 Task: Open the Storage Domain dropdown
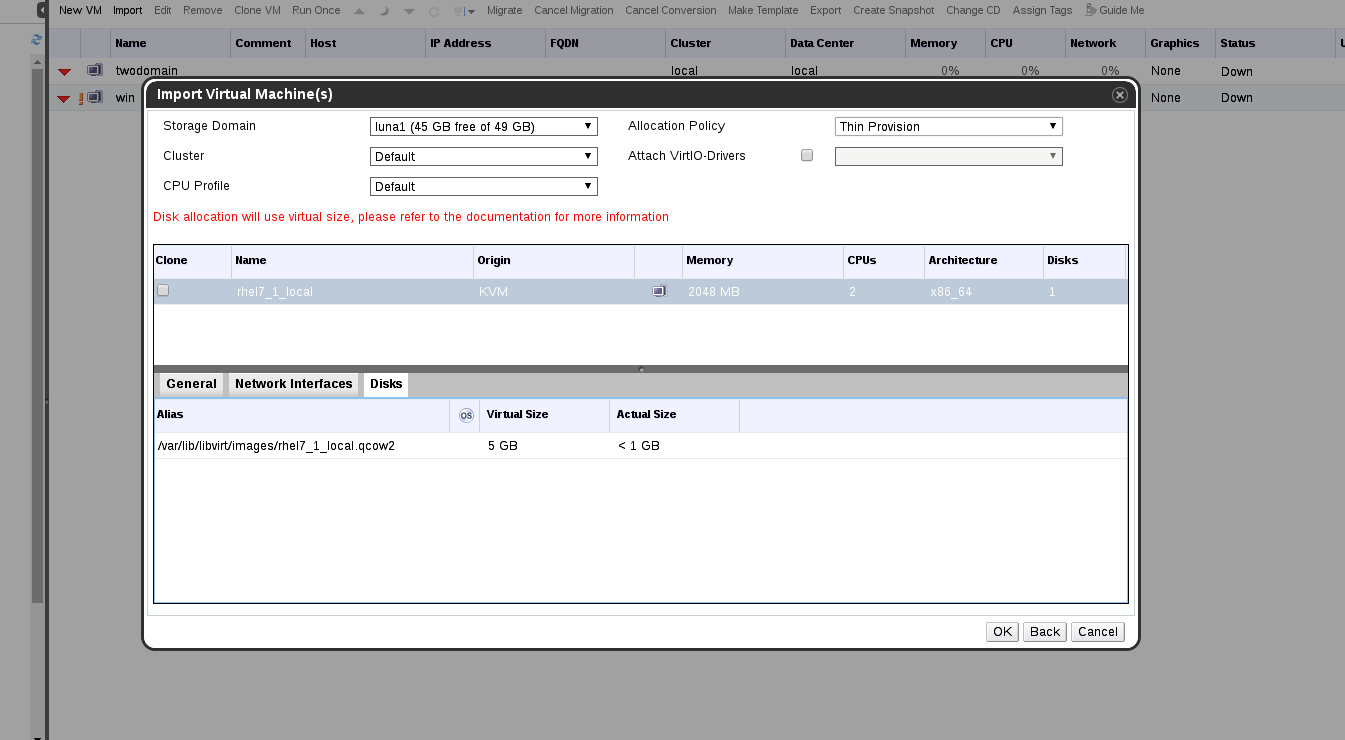tap(484, 127)
